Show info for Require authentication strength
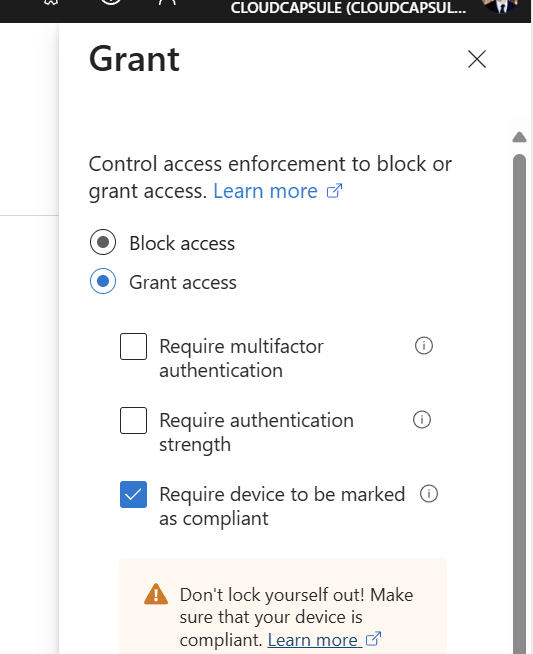This screenshot has height=654, width=533. tap(422, 420)
